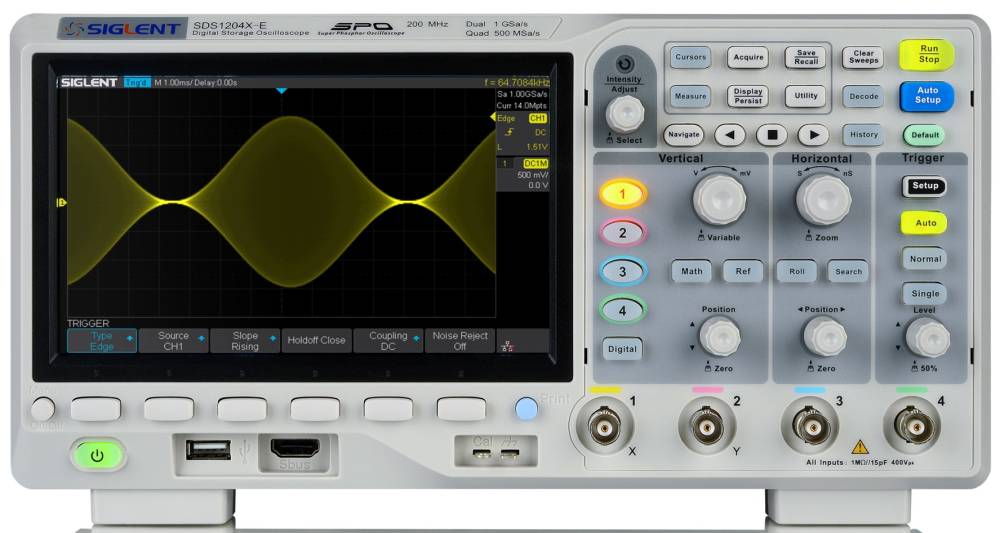Toggle channel 1 yellow button
The image size is (1000, 533).
[622, 194]
